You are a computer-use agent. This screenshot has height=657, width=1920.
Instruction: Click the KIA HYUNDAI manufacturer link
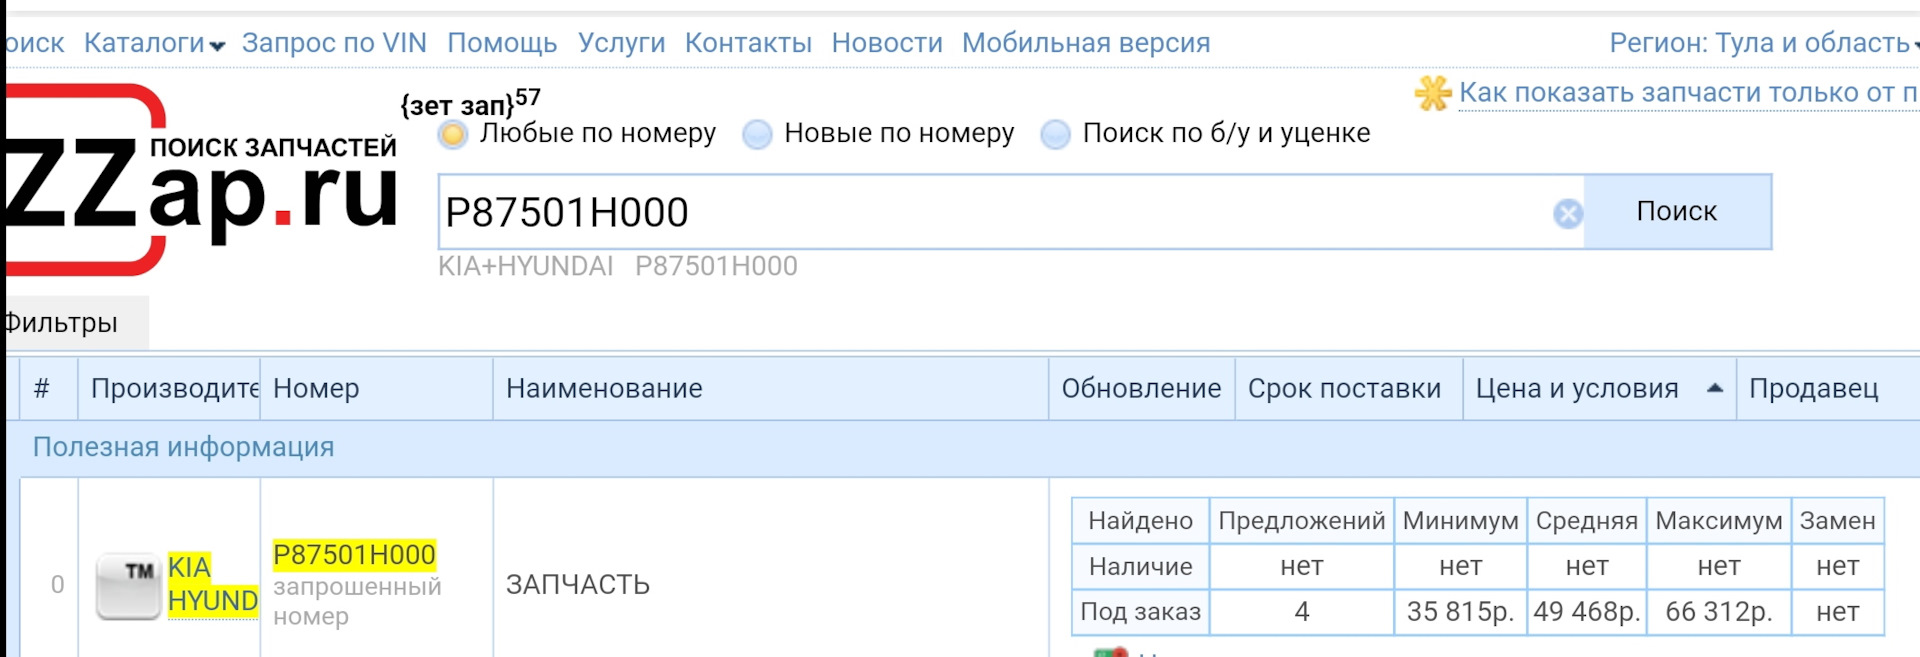212,584
